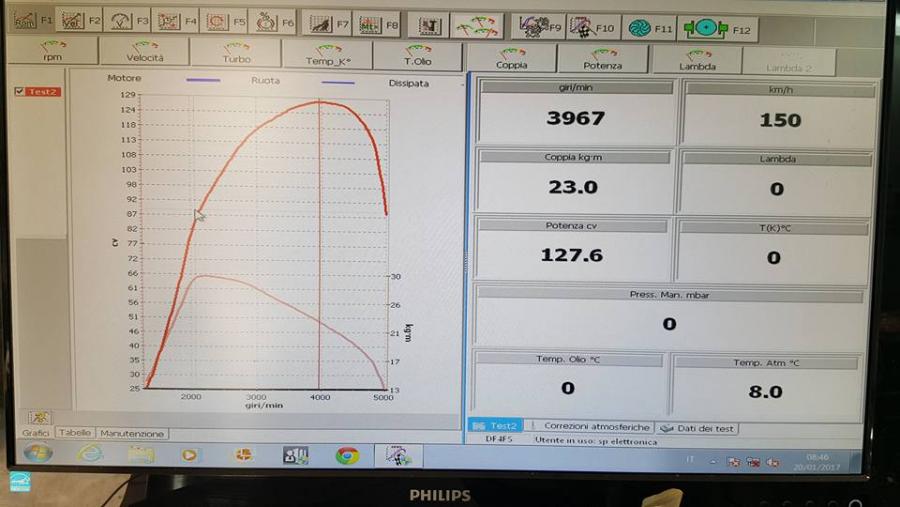The image size is (900, 507).
Task: Select the F12 green roller icon
Action: point(716,29)
